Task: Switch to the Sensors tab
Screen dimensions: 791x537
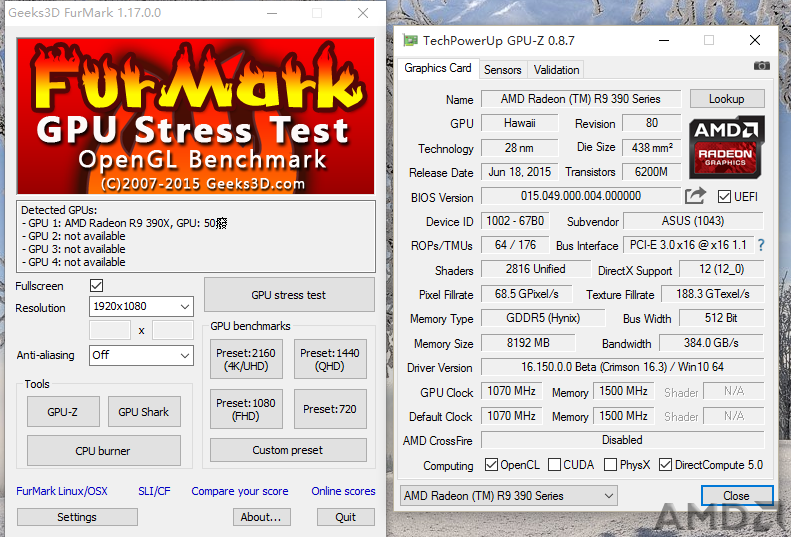Action: coord(502,70)
